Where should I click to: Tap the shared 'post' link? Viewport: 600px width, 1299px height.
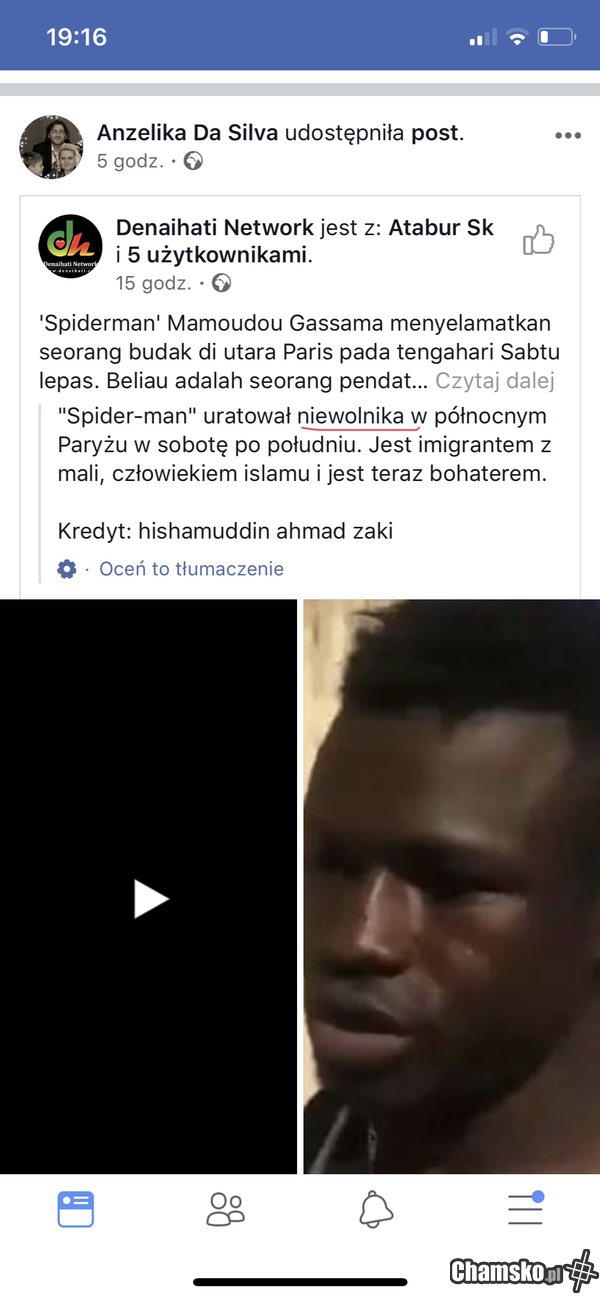435,134
